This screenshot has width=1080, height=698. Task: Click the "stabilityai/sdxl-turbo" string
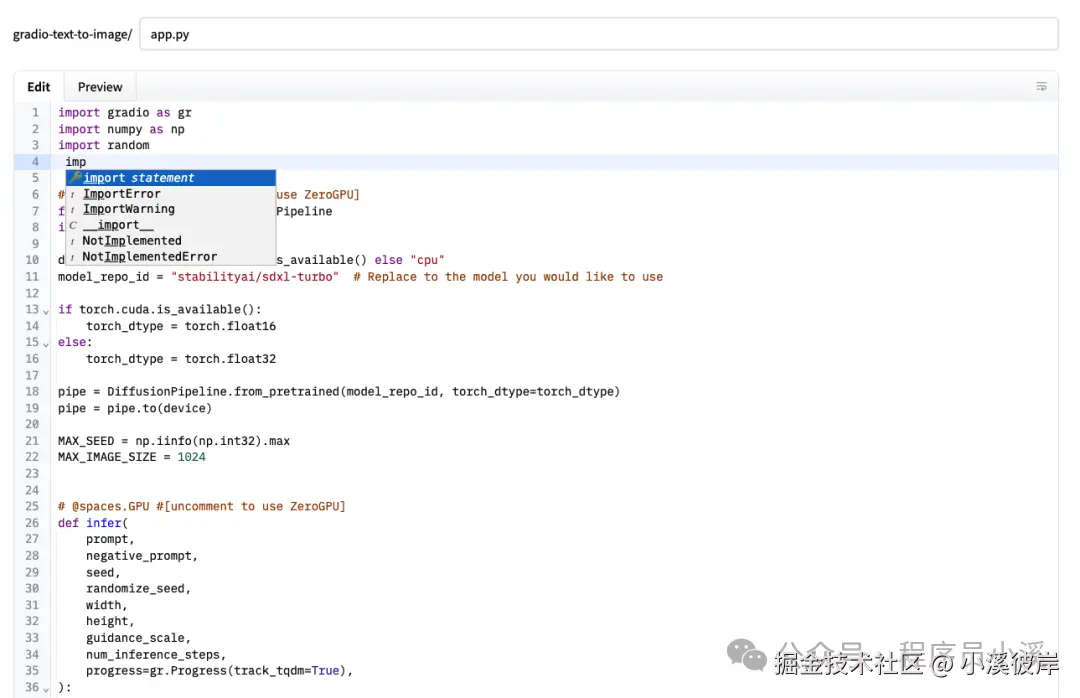pos(255,277)
